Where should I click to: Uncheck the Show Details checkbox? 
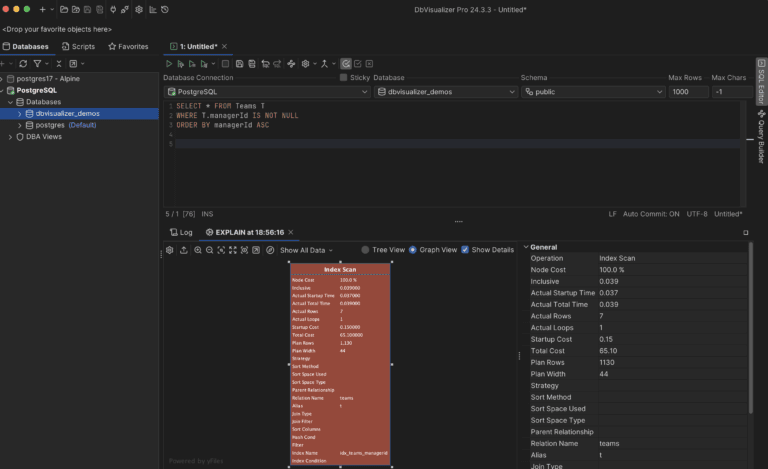(x=465, y=250)
